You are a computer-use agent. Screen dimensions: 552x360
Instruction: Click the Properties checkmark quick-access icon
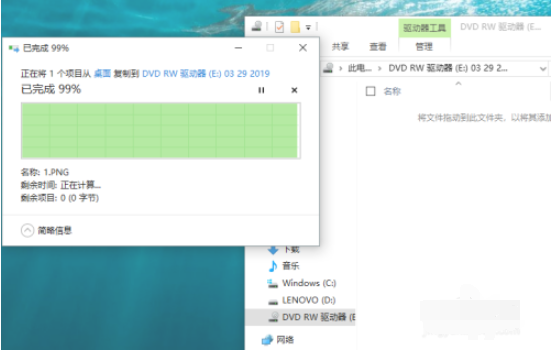pos(280,27)
